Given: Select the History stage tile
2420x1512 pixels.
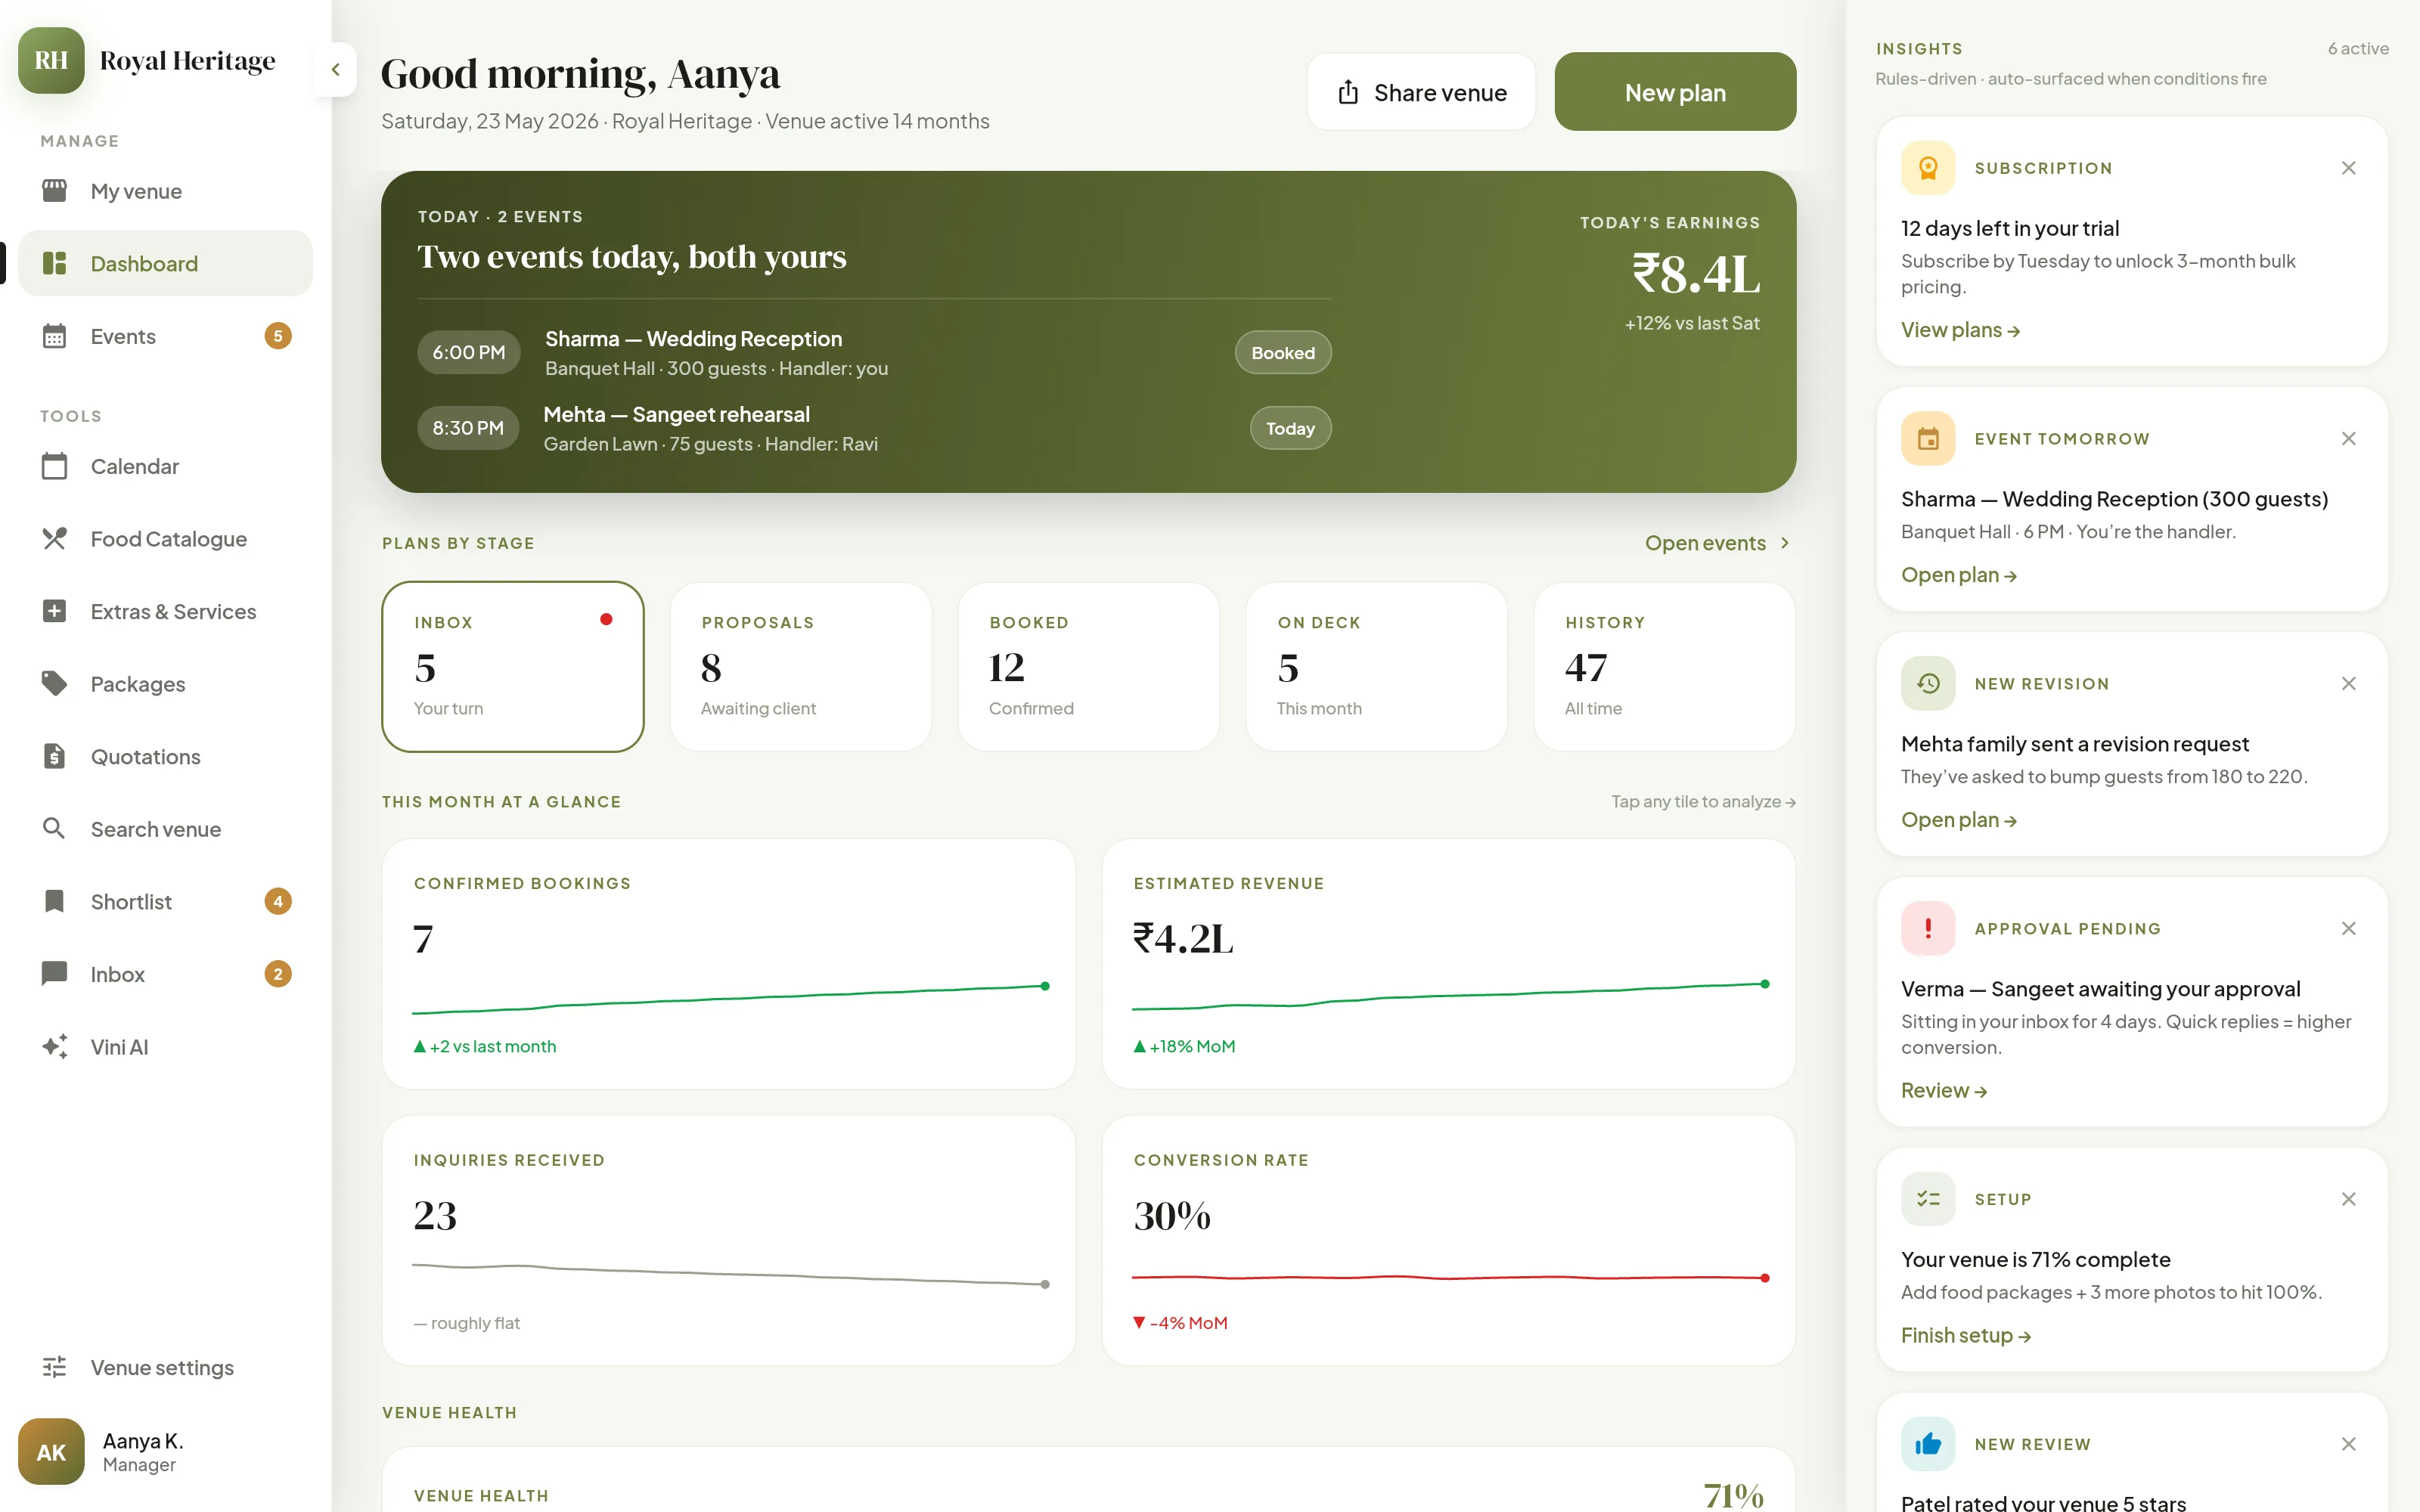Looking at the screenshot, I should (x=1665, y=667).
